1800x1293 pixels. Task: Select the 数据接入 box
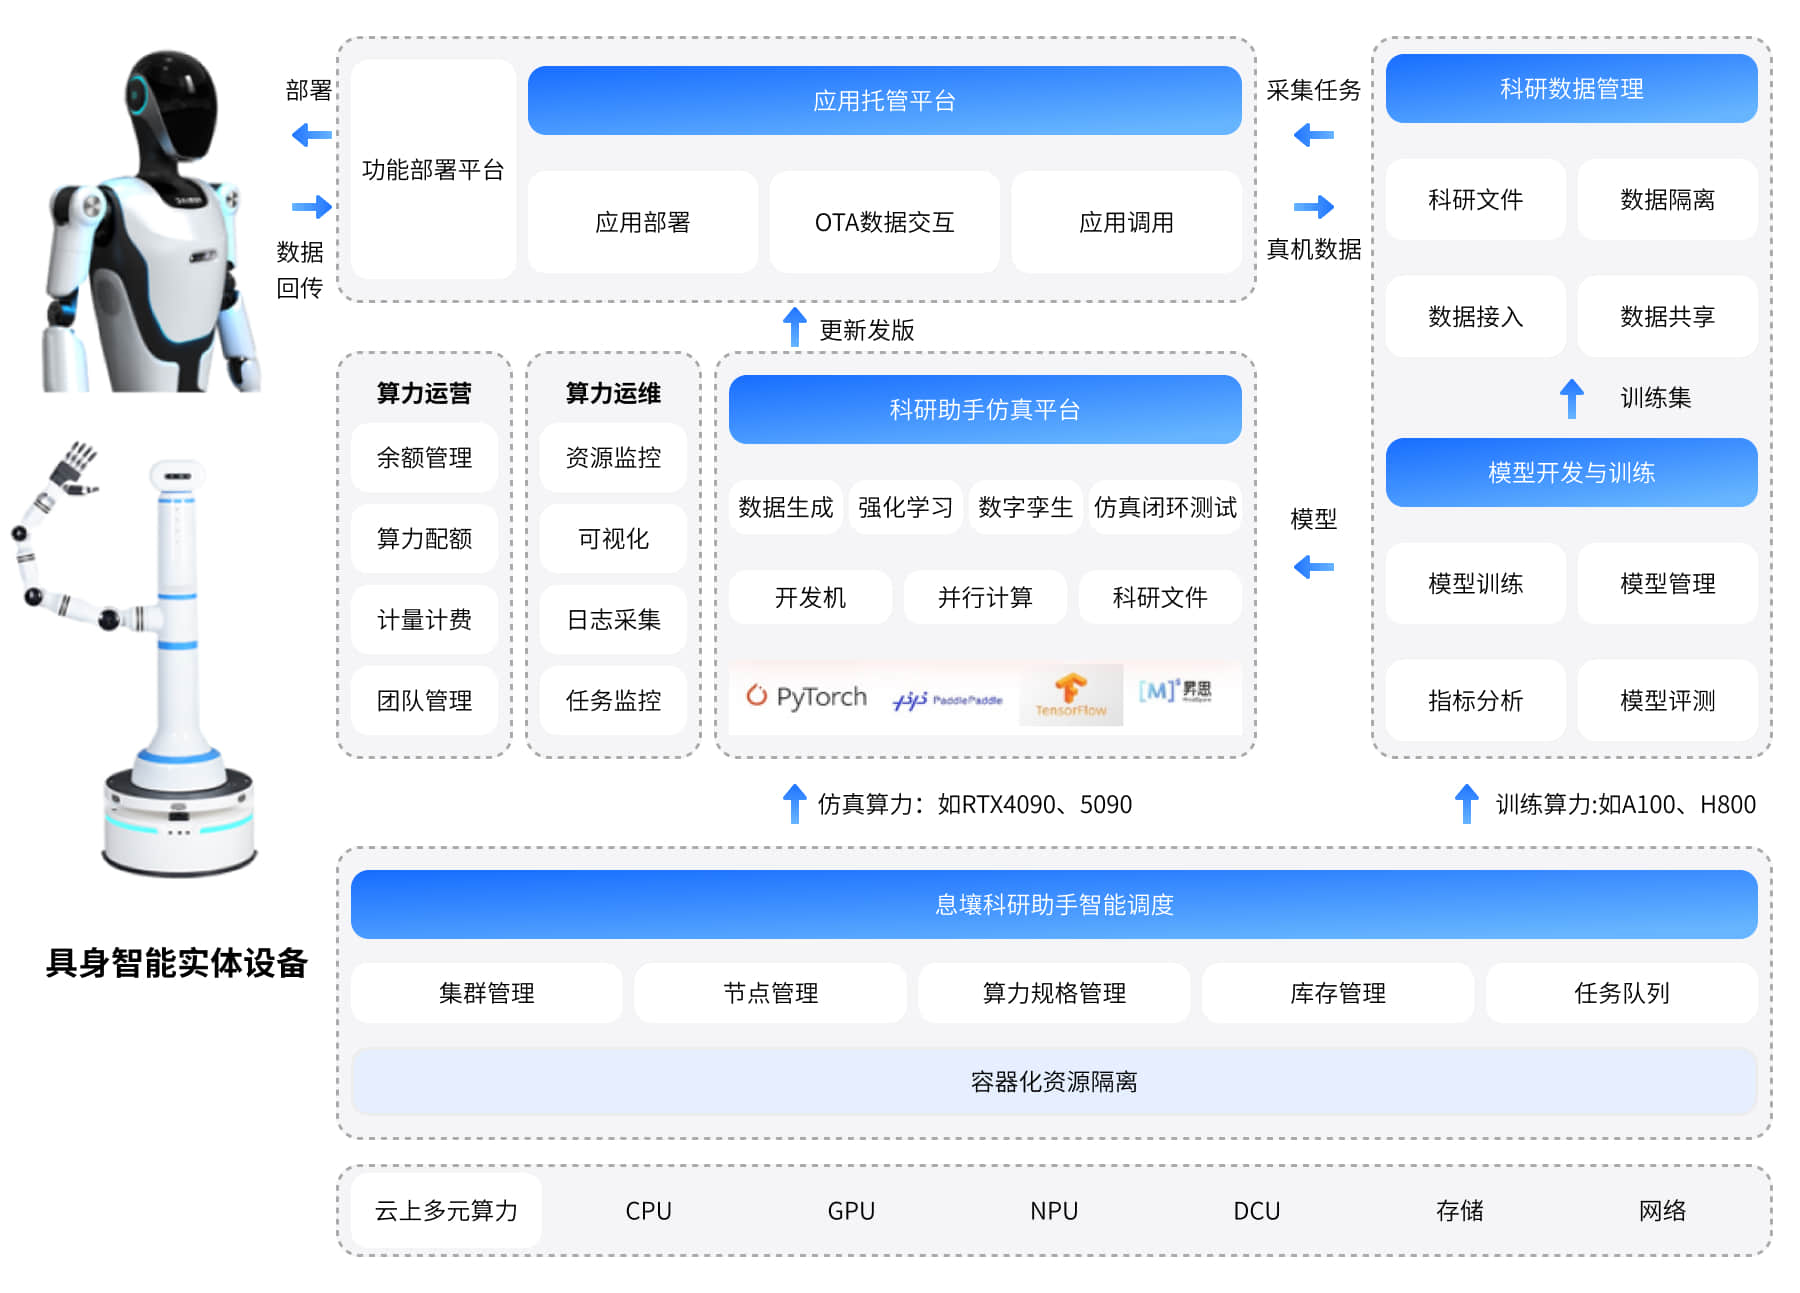(x=1475, y=316)
